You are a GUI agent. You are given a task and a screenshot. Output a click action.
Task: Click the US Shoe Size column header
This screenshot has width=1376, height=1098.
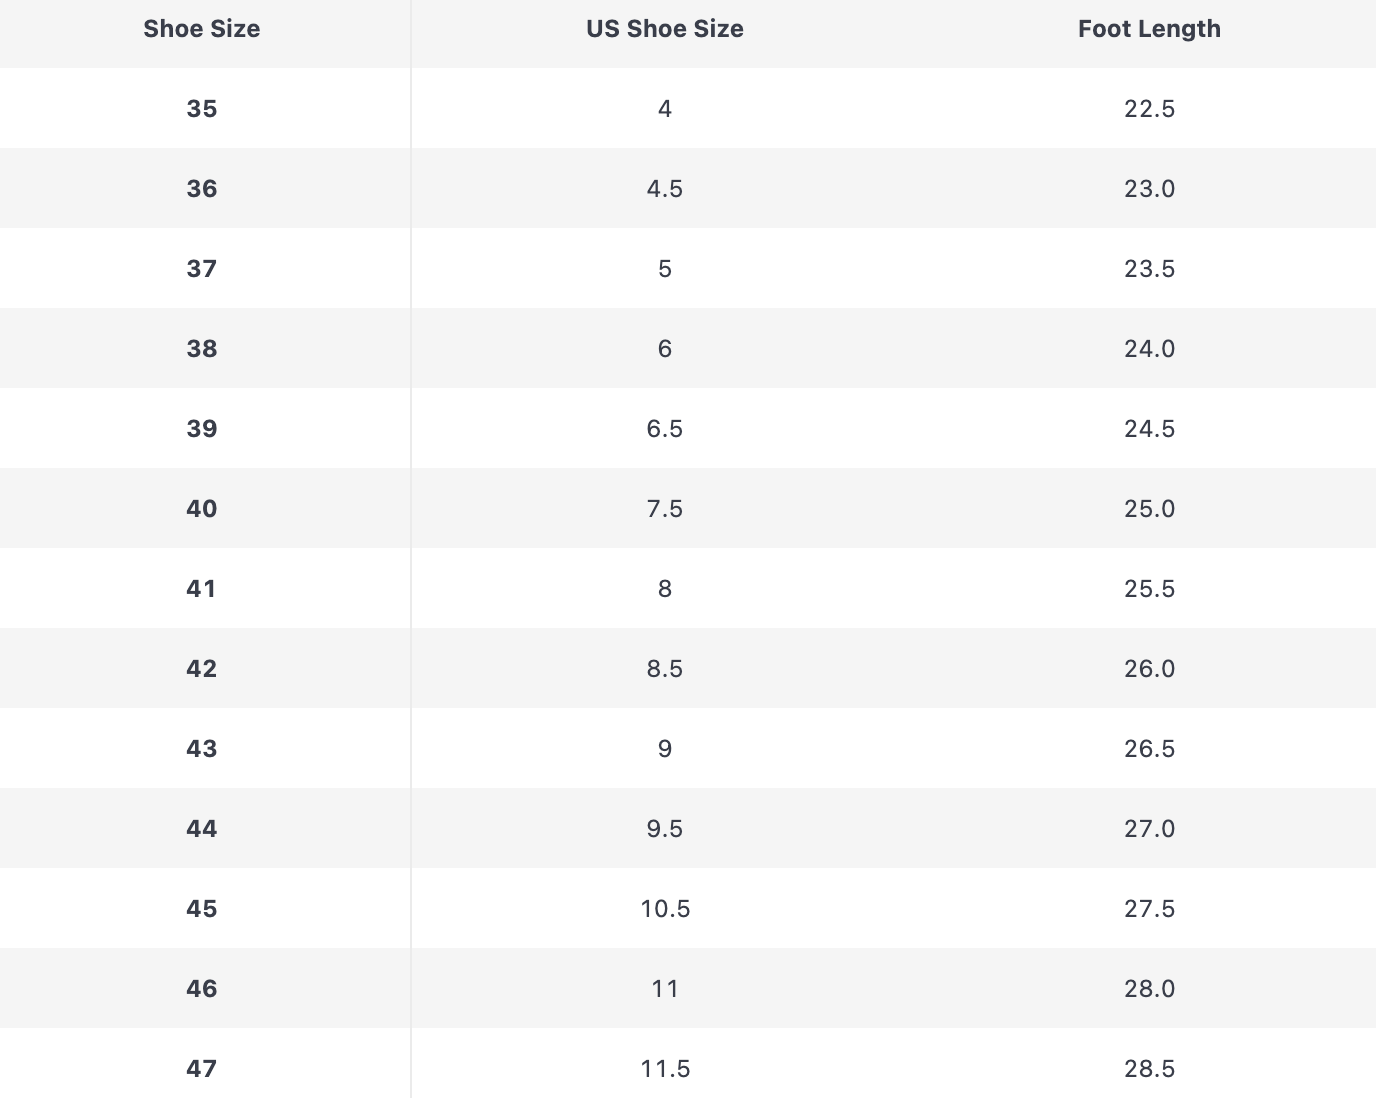664,29
